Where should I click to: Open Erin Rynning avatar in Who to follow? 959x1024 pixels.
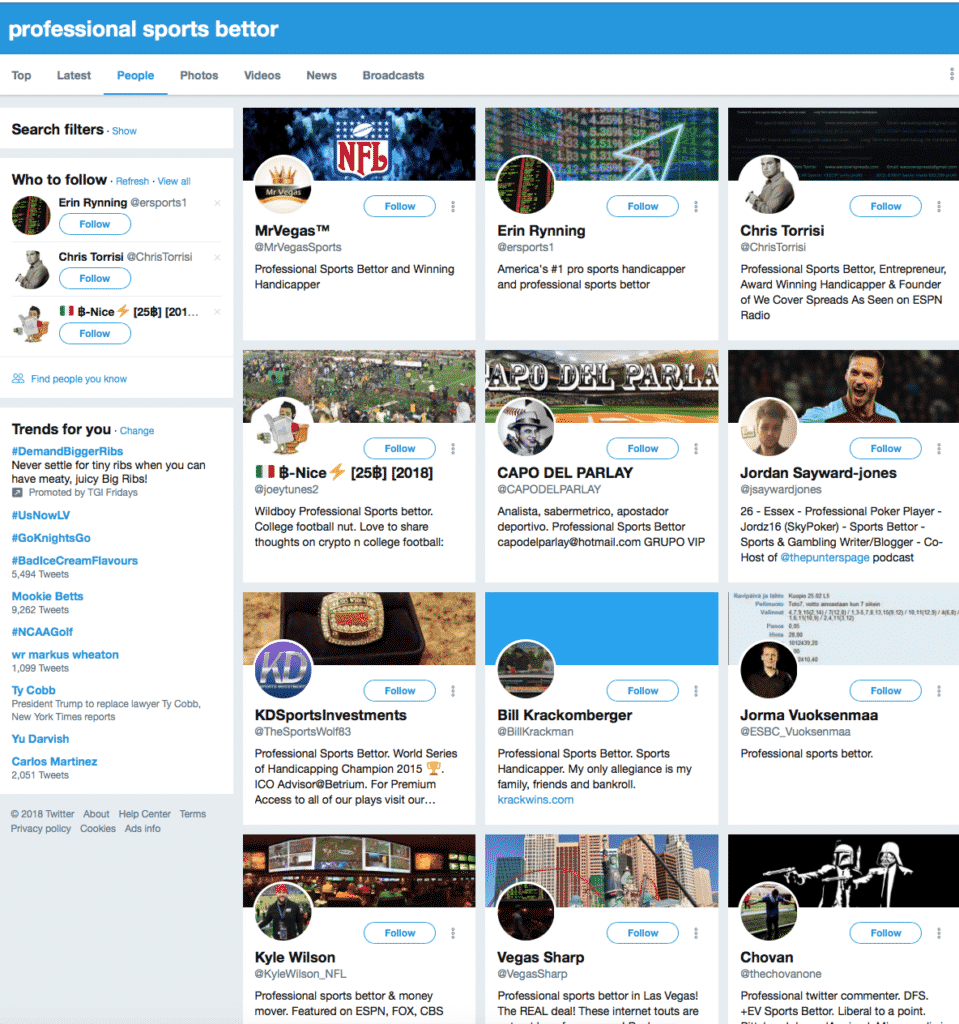tap(31, 215)
